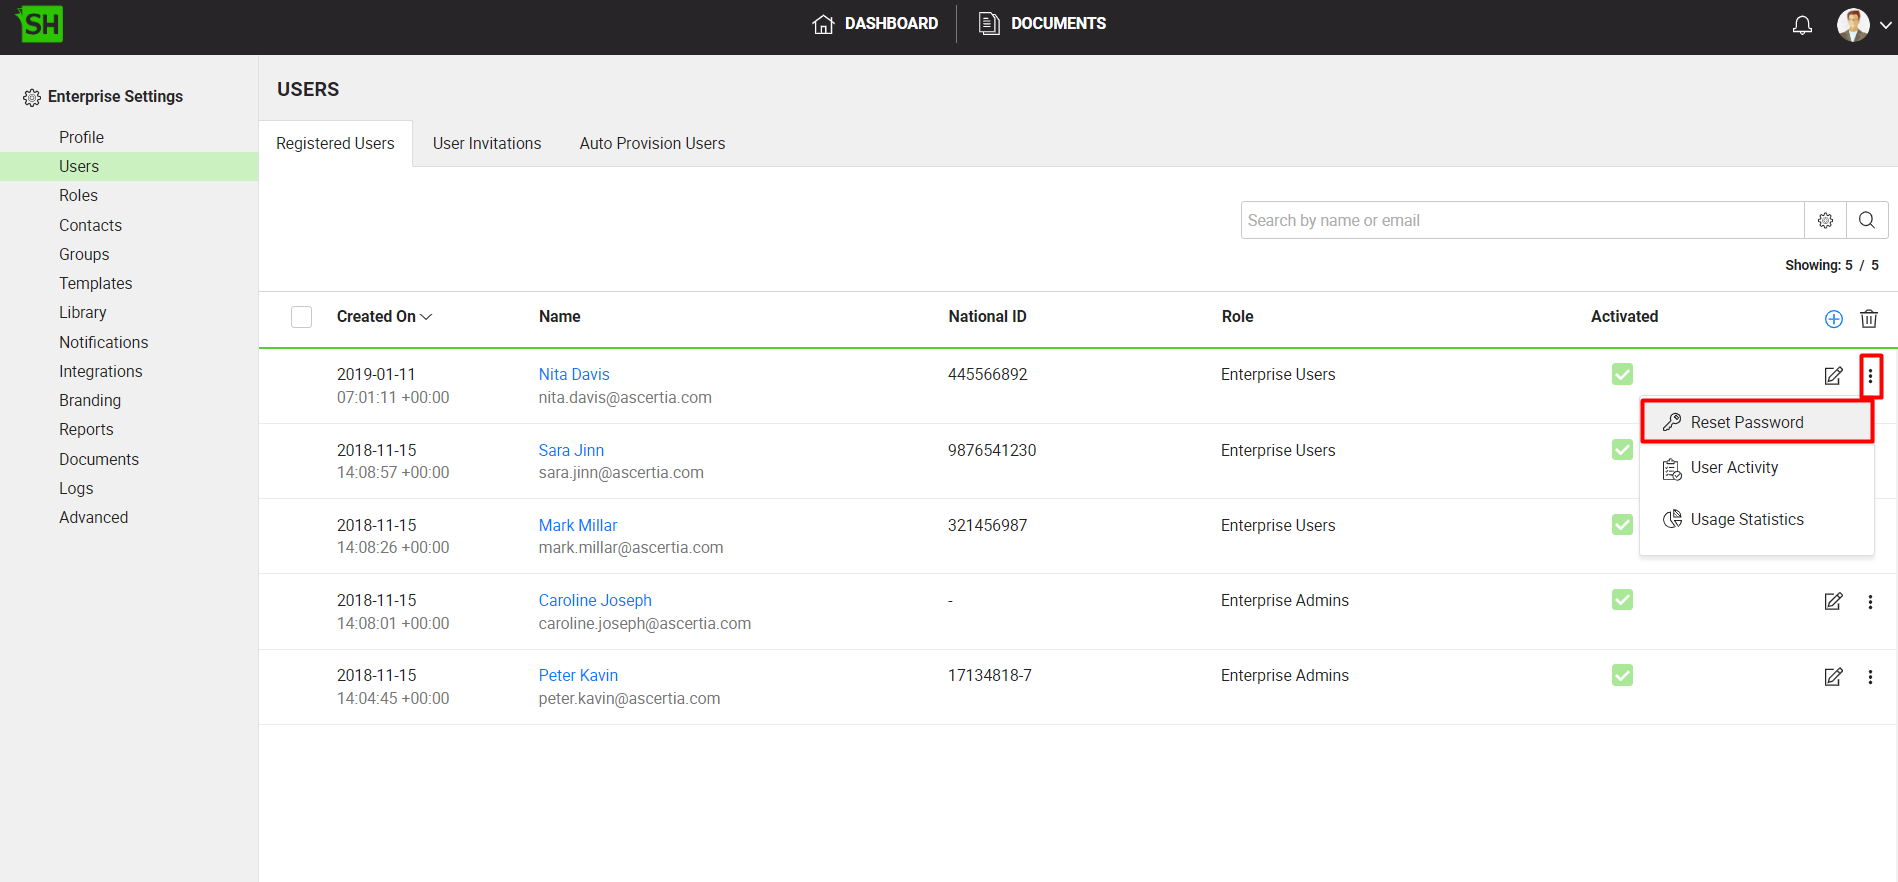Viewport: 1898px width, 882px height.
Task: Click the notification bell icon
Action: click(1802, 25)
